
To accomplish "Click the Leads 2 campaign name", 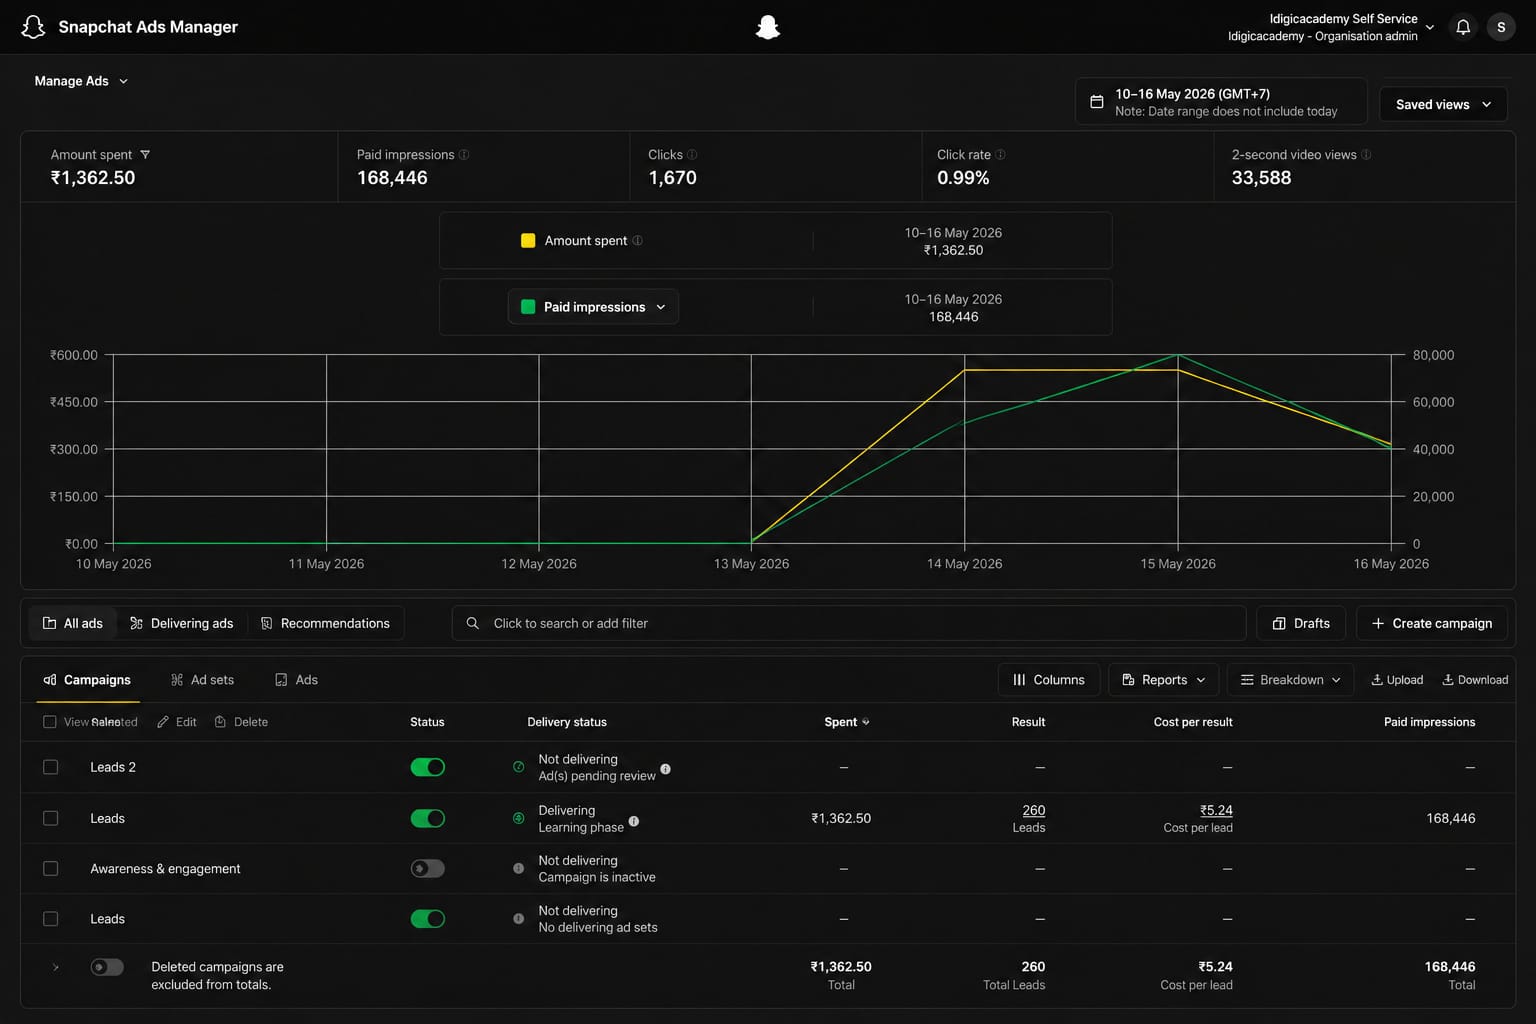I will [x=113, y=767].
